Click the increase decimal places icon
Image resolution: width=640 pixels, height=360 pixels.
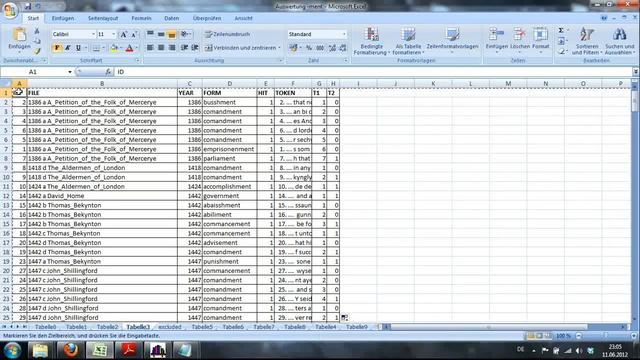pyautogui.click(x=332, y=48)
